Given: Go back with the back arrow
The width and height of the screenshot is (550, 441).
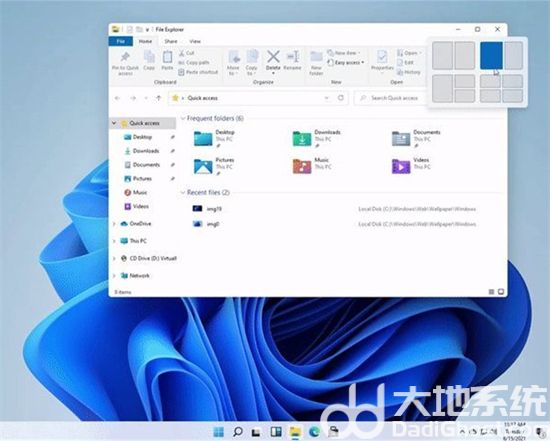Looking at the screenshot, I should point(118,98).
